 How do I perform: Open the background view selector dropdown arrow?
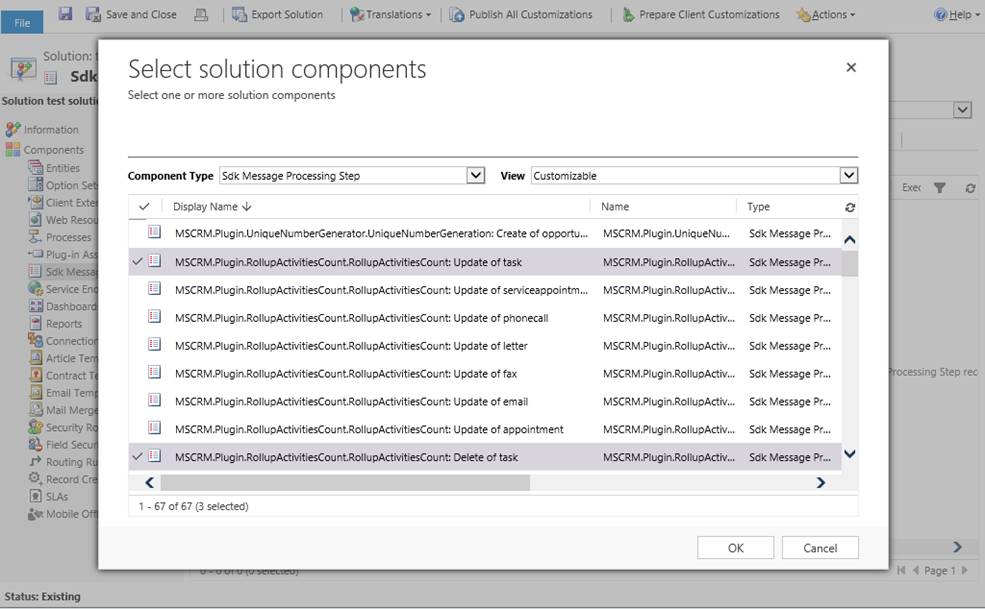point(962,110)
